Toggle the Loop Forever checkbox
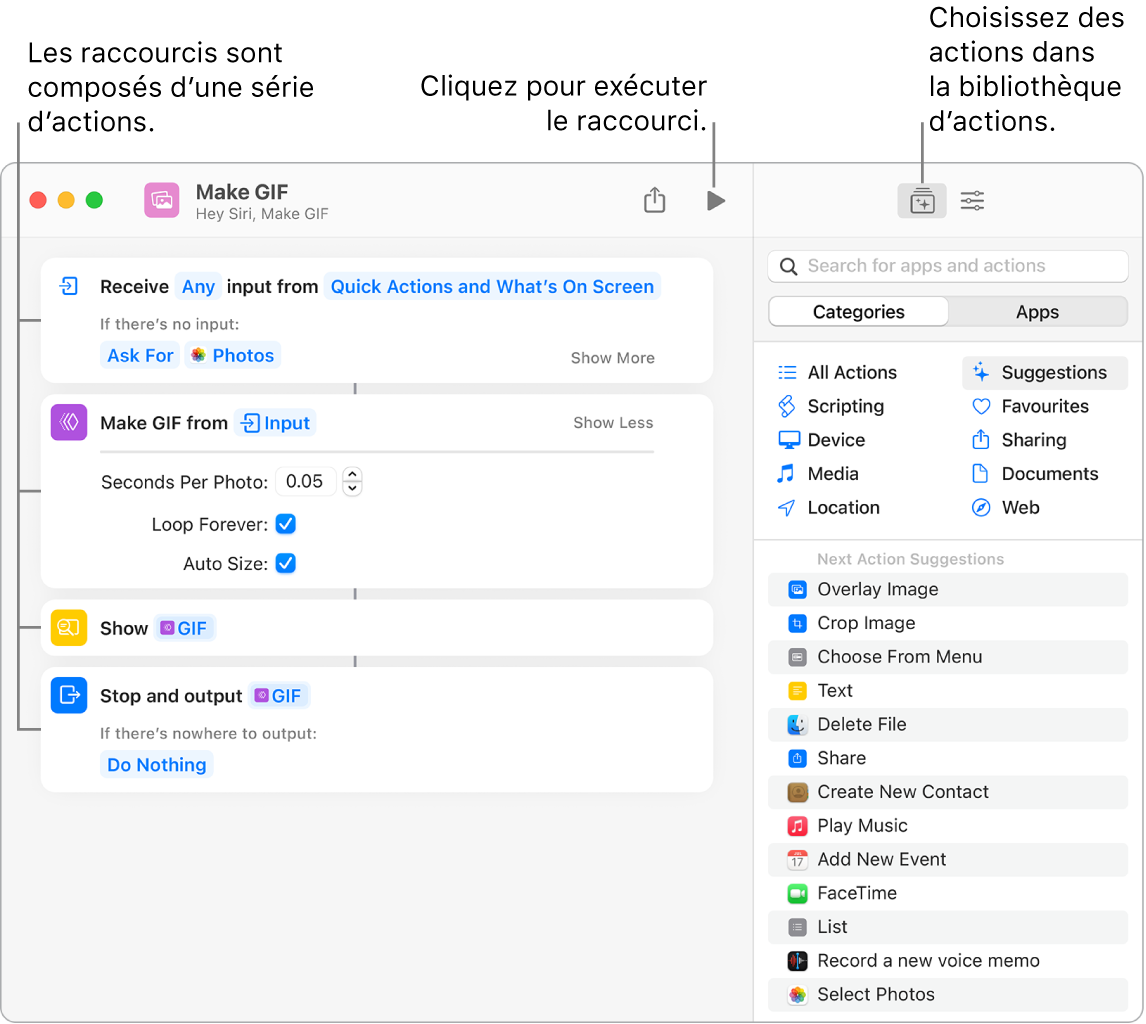 (x=286, y=524)
